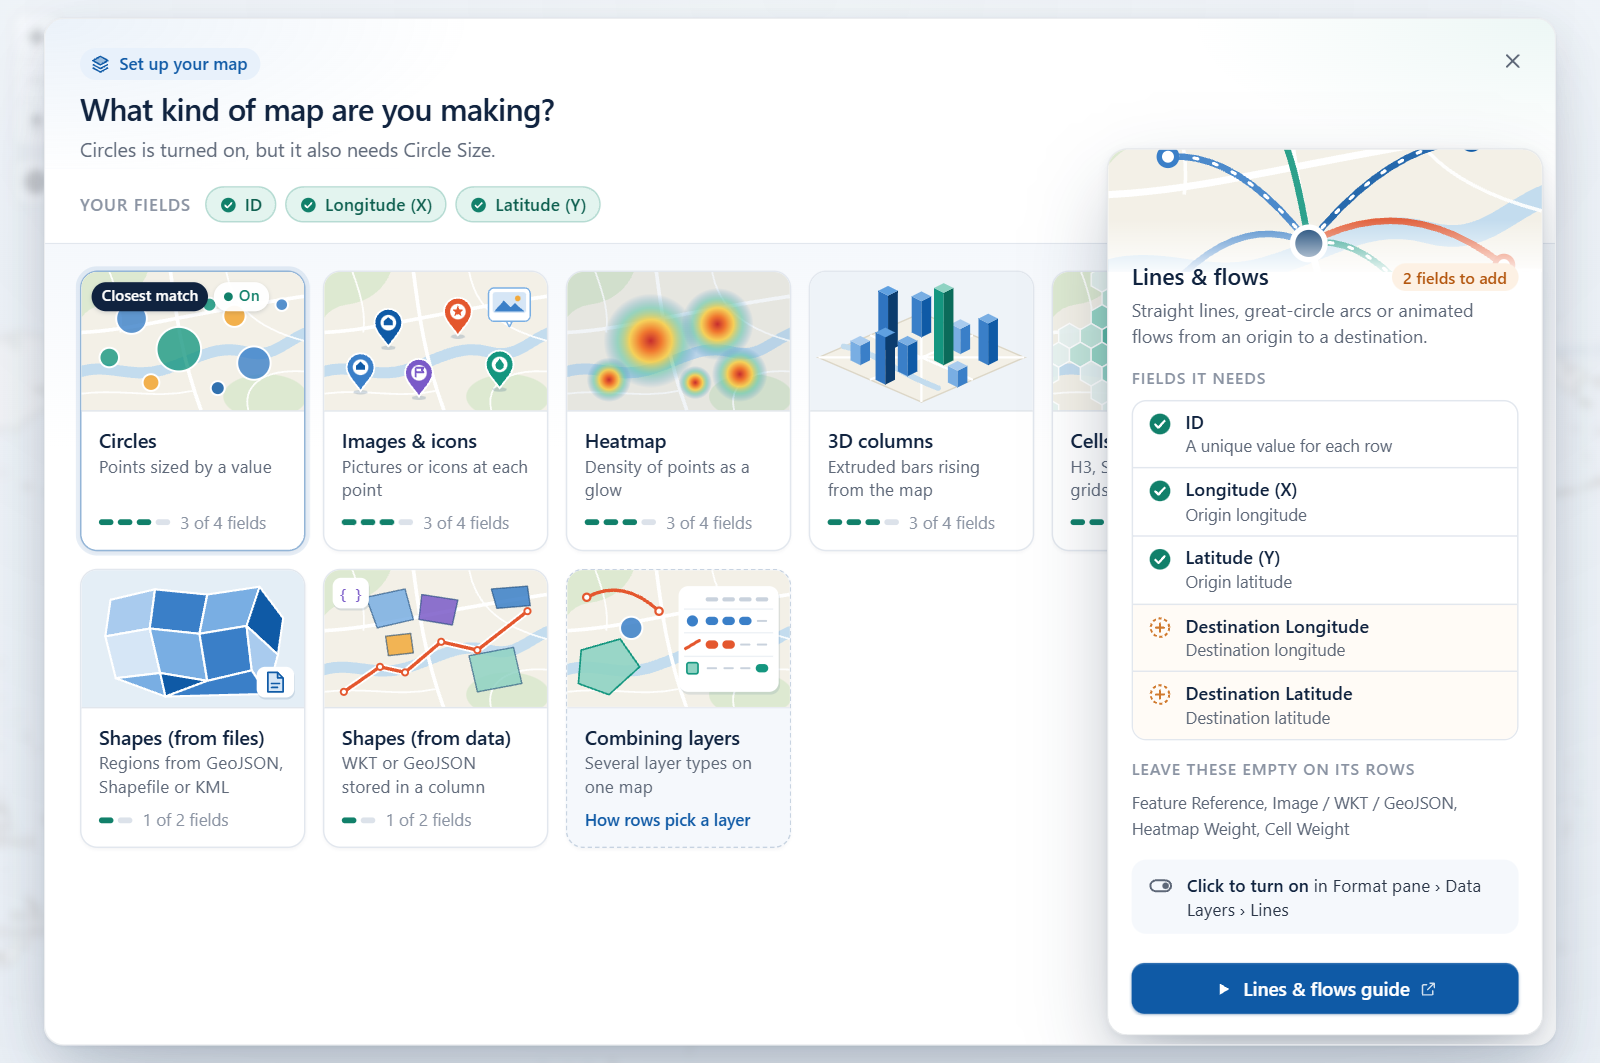This screenshot has height=1063, width=1600.
Task: Click the external link icon on guide button
Action: [x=1428, y=989]
